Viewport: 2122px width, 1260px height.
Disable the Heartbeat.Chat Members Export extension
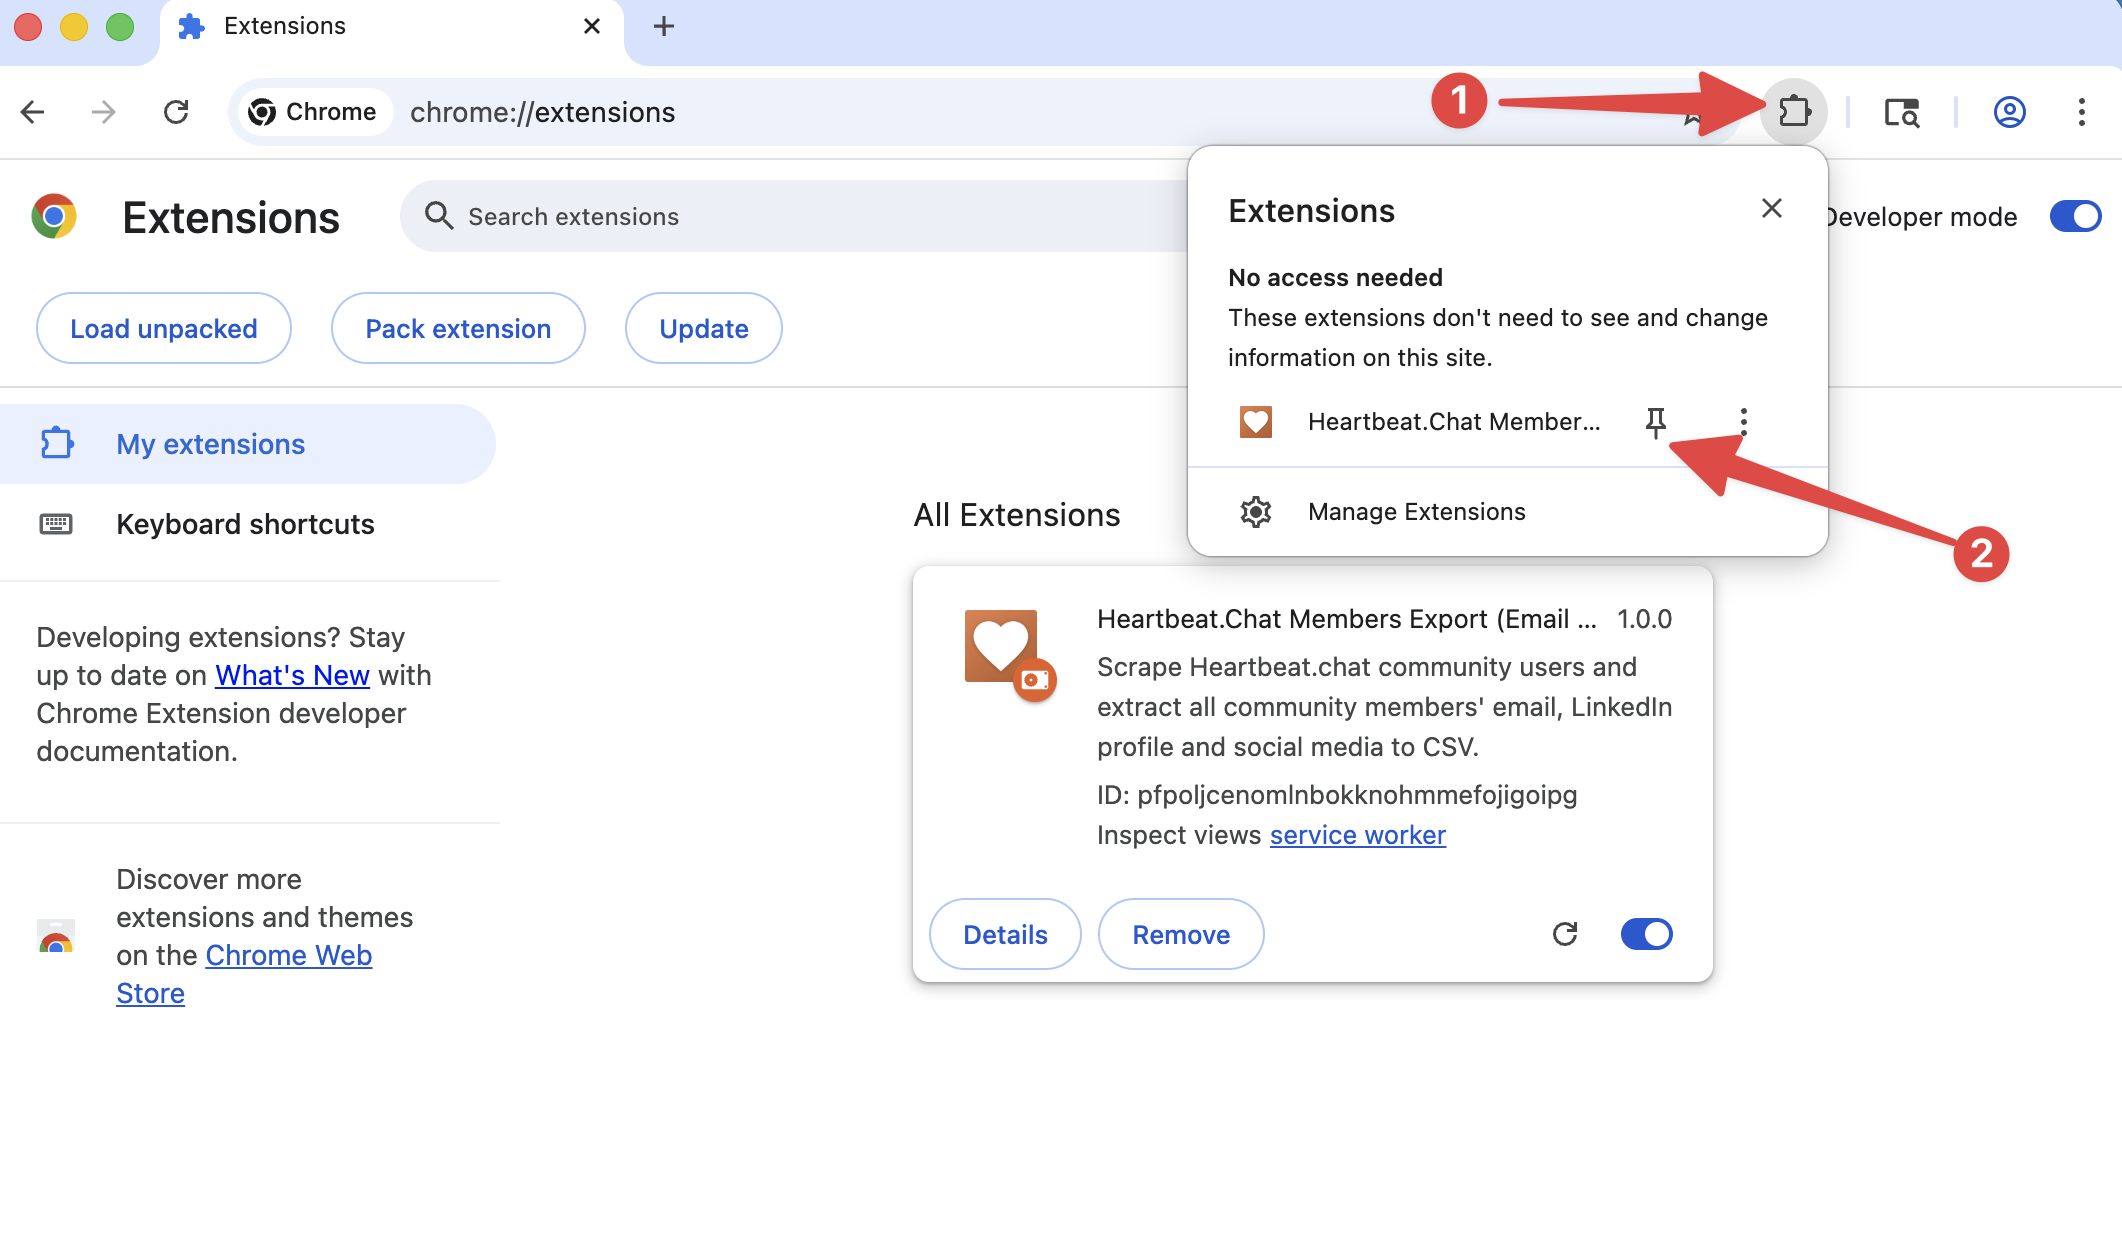point(1646,934)
